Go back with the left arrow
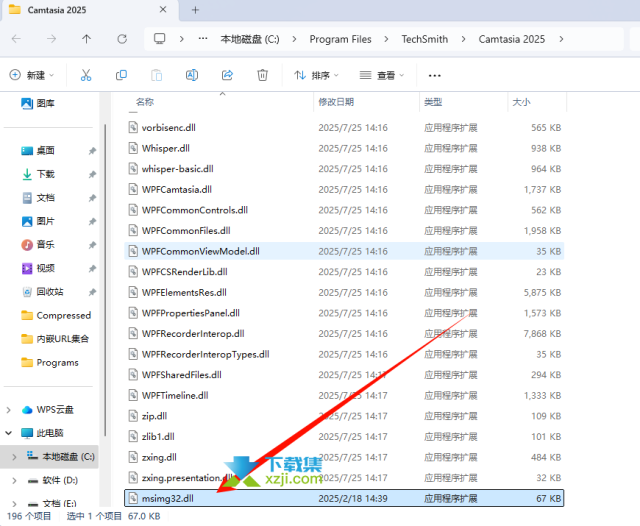 tap(16, 39)
